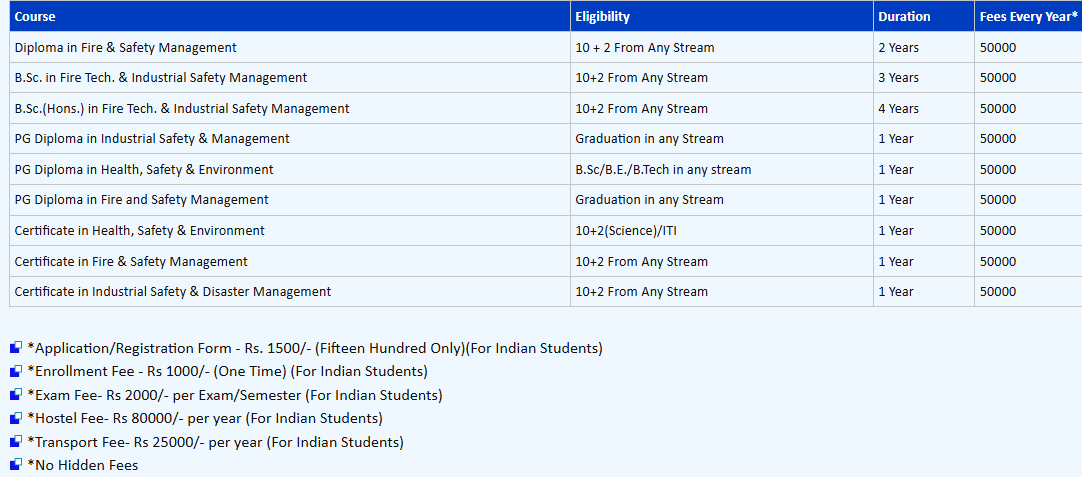Image resolution: width=1082 pixels, height=477 pixels.
Task: Click the Eligibility column header
Action: (602, 16)
